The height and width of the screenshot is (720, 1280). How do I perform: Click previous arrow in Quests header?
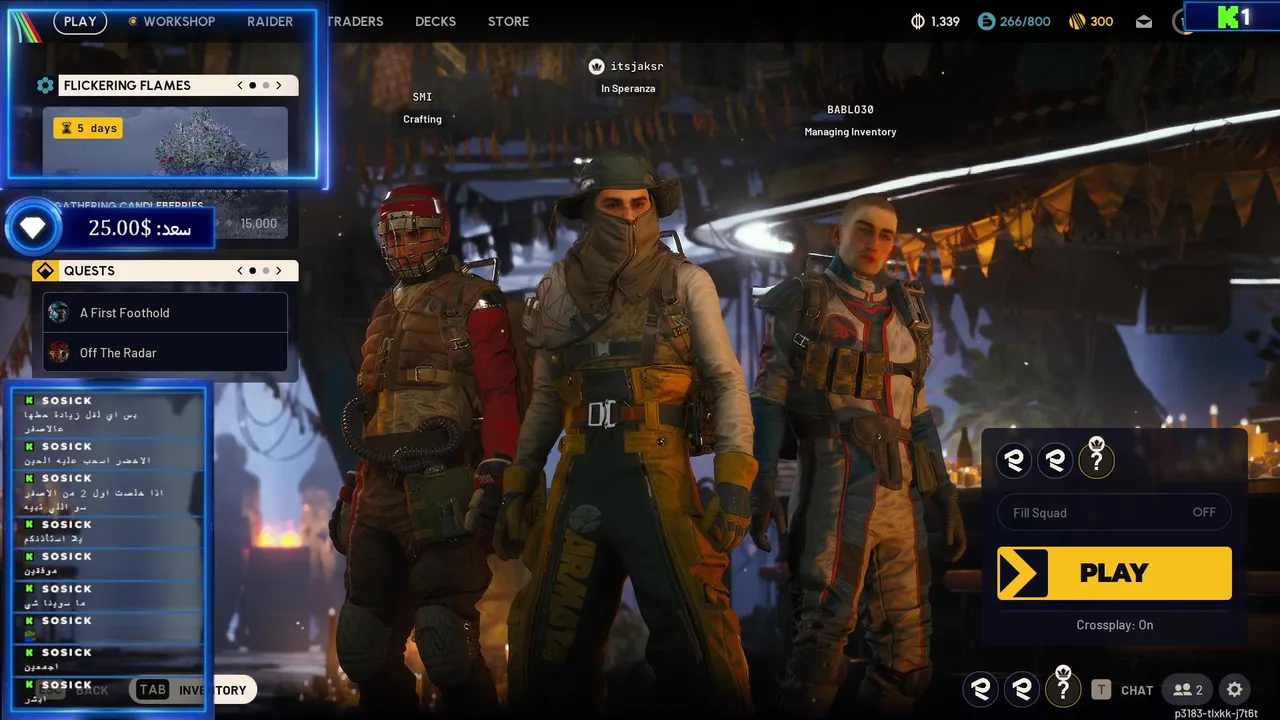pos(240,271)
